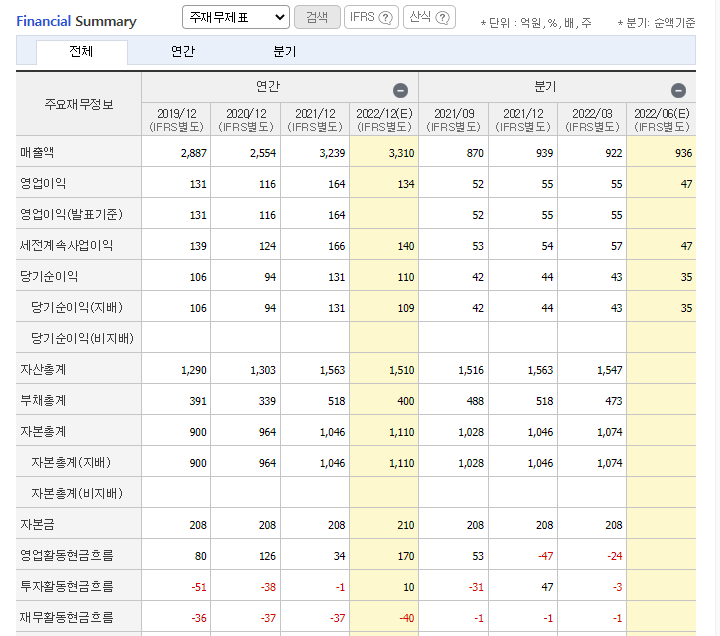
Task: Click the 매출액 value 870 for 2021/09
Action: pyautogui.click(x=475, y=153)
